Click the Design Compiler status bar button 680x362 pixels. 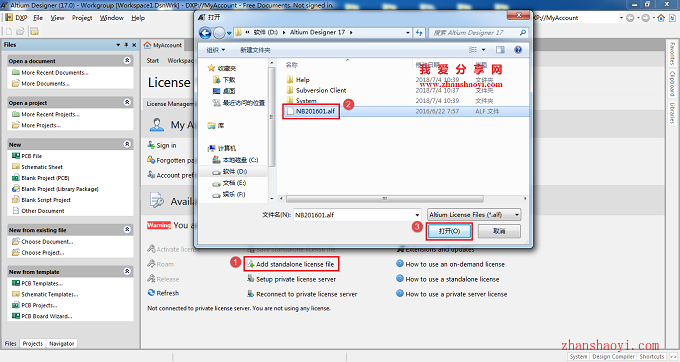[x=613, y=356]
